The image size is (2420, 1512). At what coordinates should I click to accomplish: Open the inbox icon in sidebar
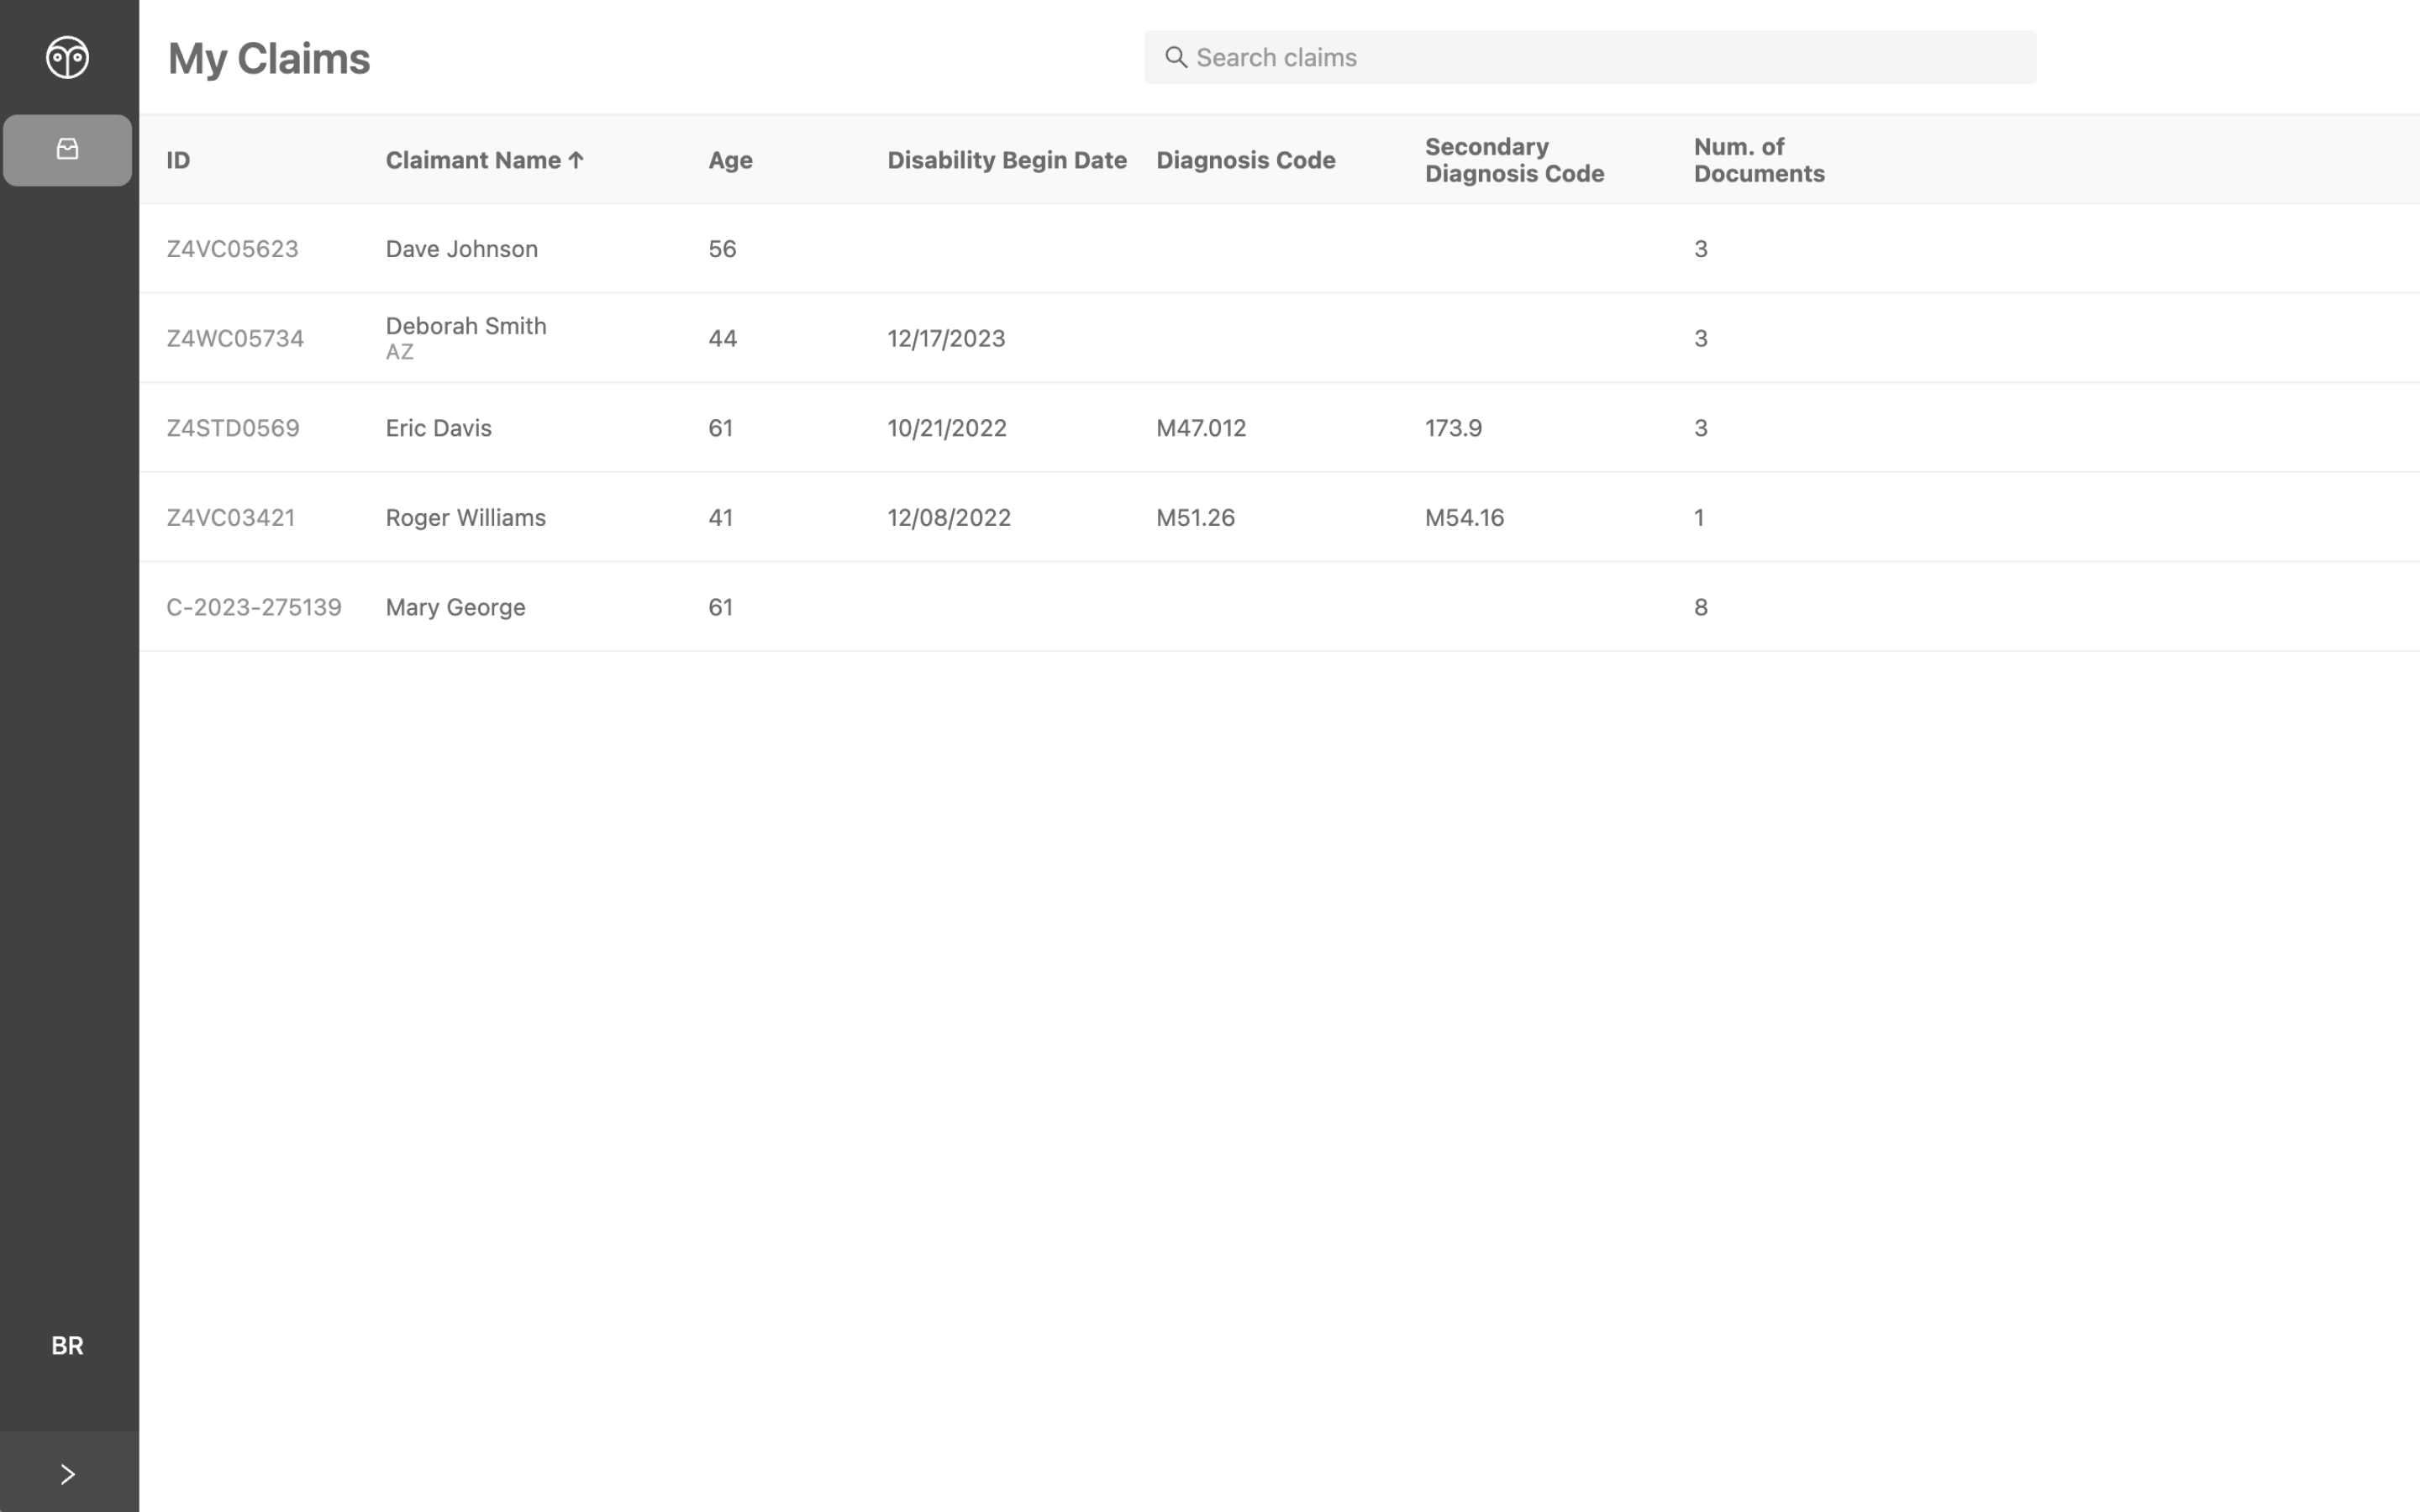(x=67, y=150)
